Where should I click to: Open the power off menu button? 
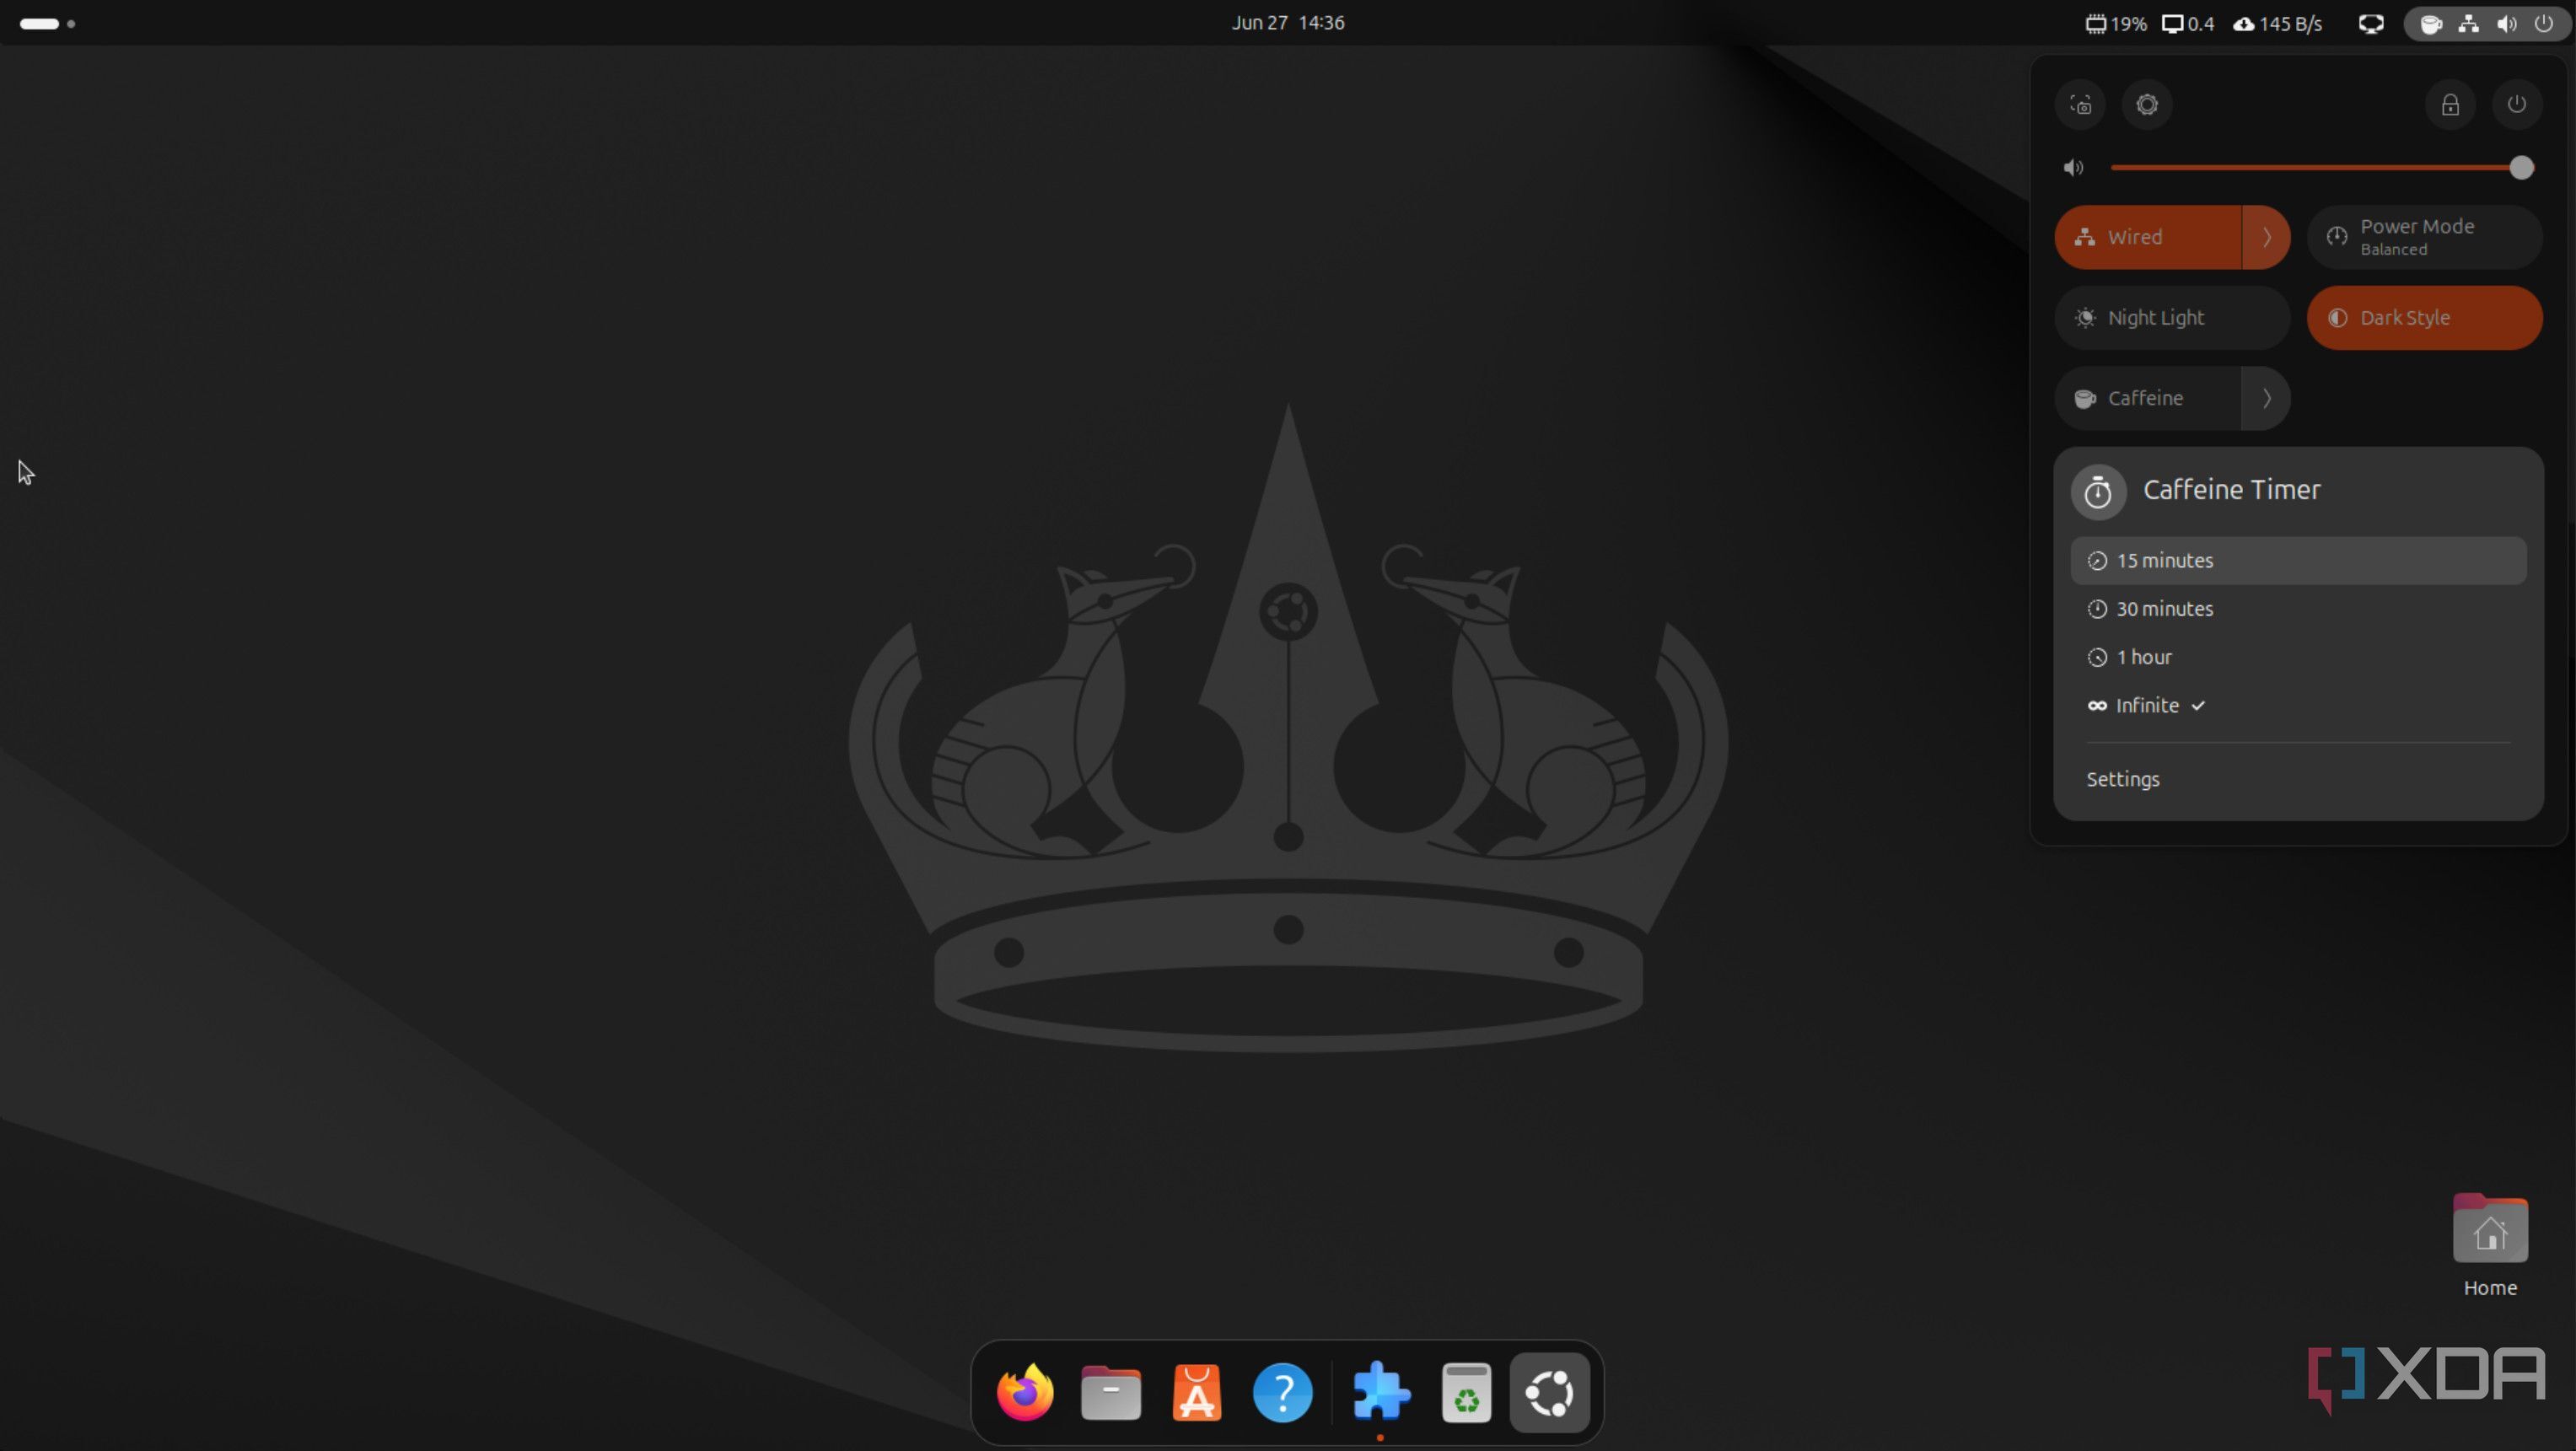point(2516,105)
